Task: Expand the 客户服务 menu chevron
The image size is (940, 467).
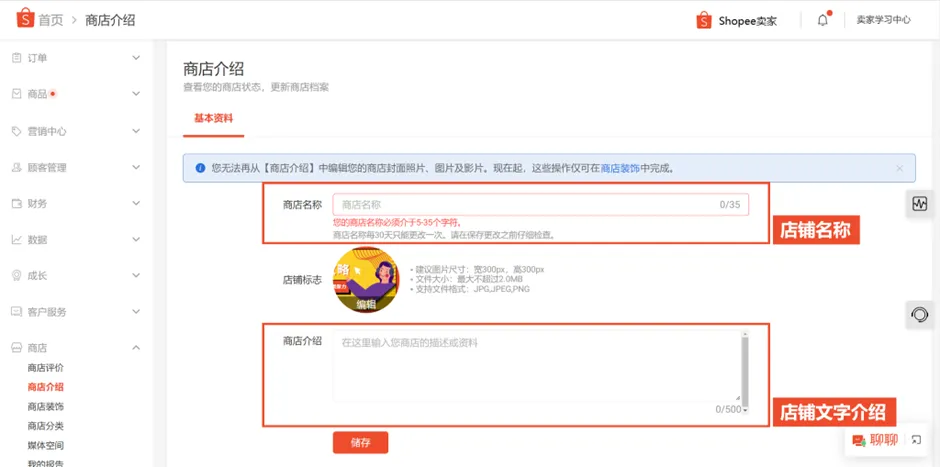Action: click(x=136, y=312)
